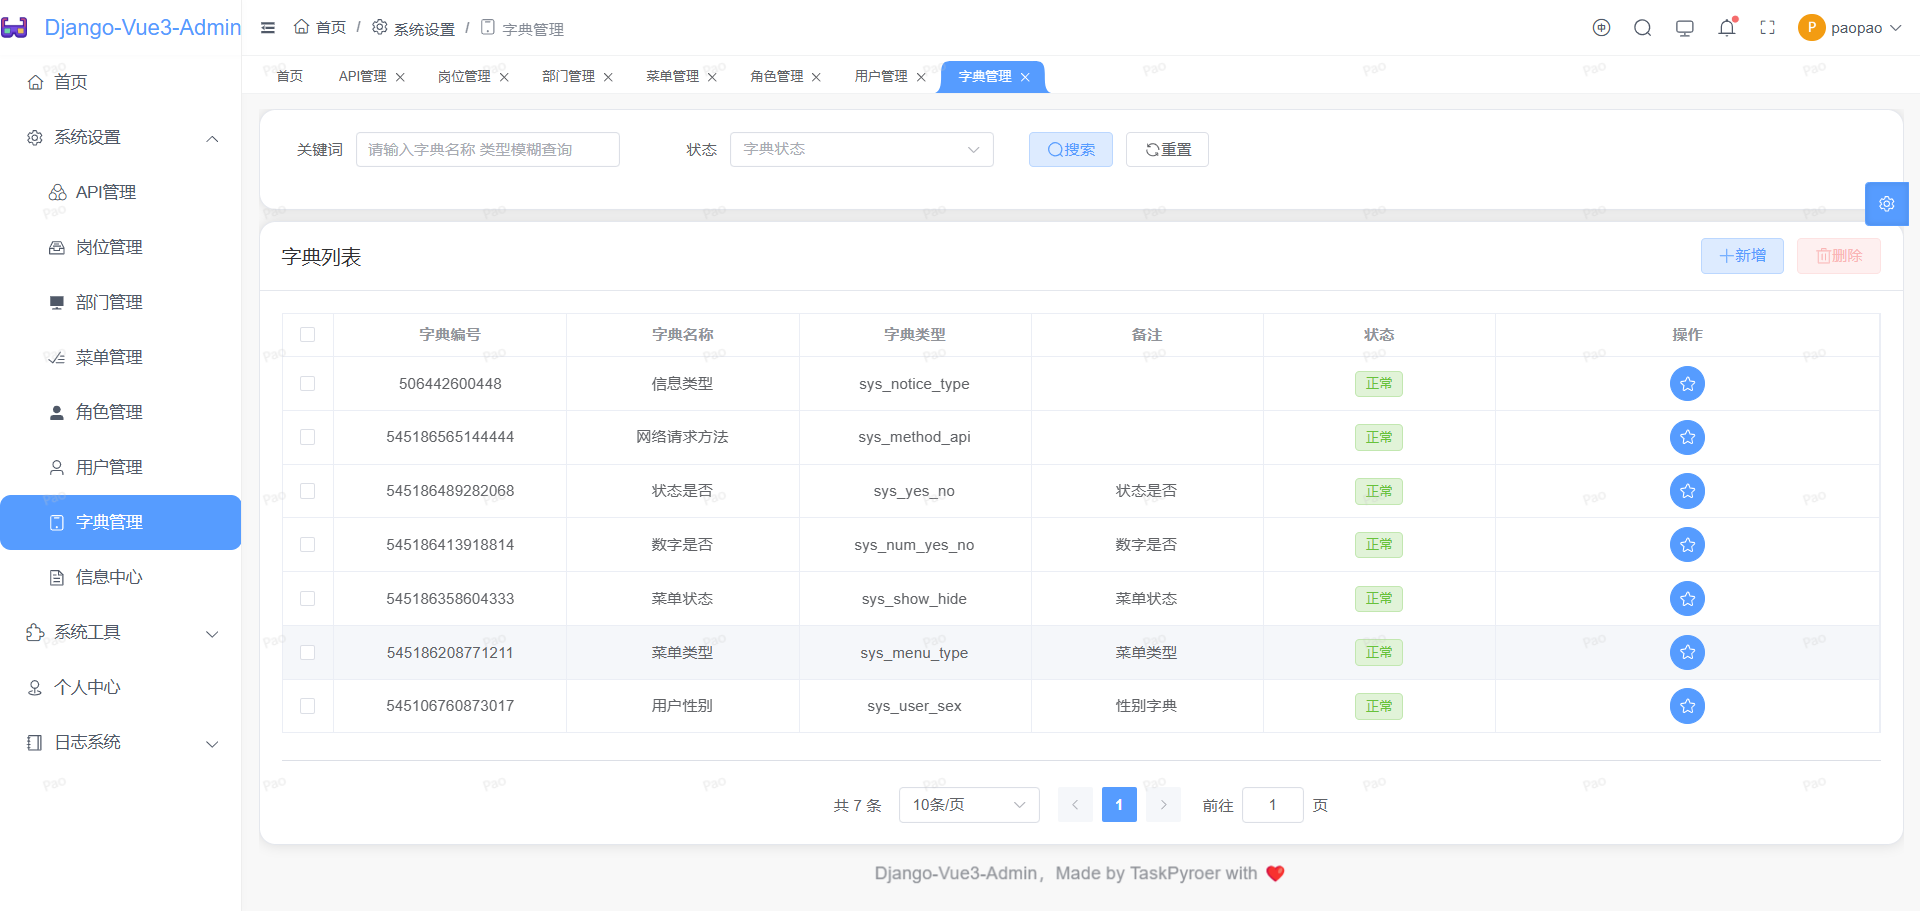
Task: Go to previous page arrow
Action: coord(1075,805)
